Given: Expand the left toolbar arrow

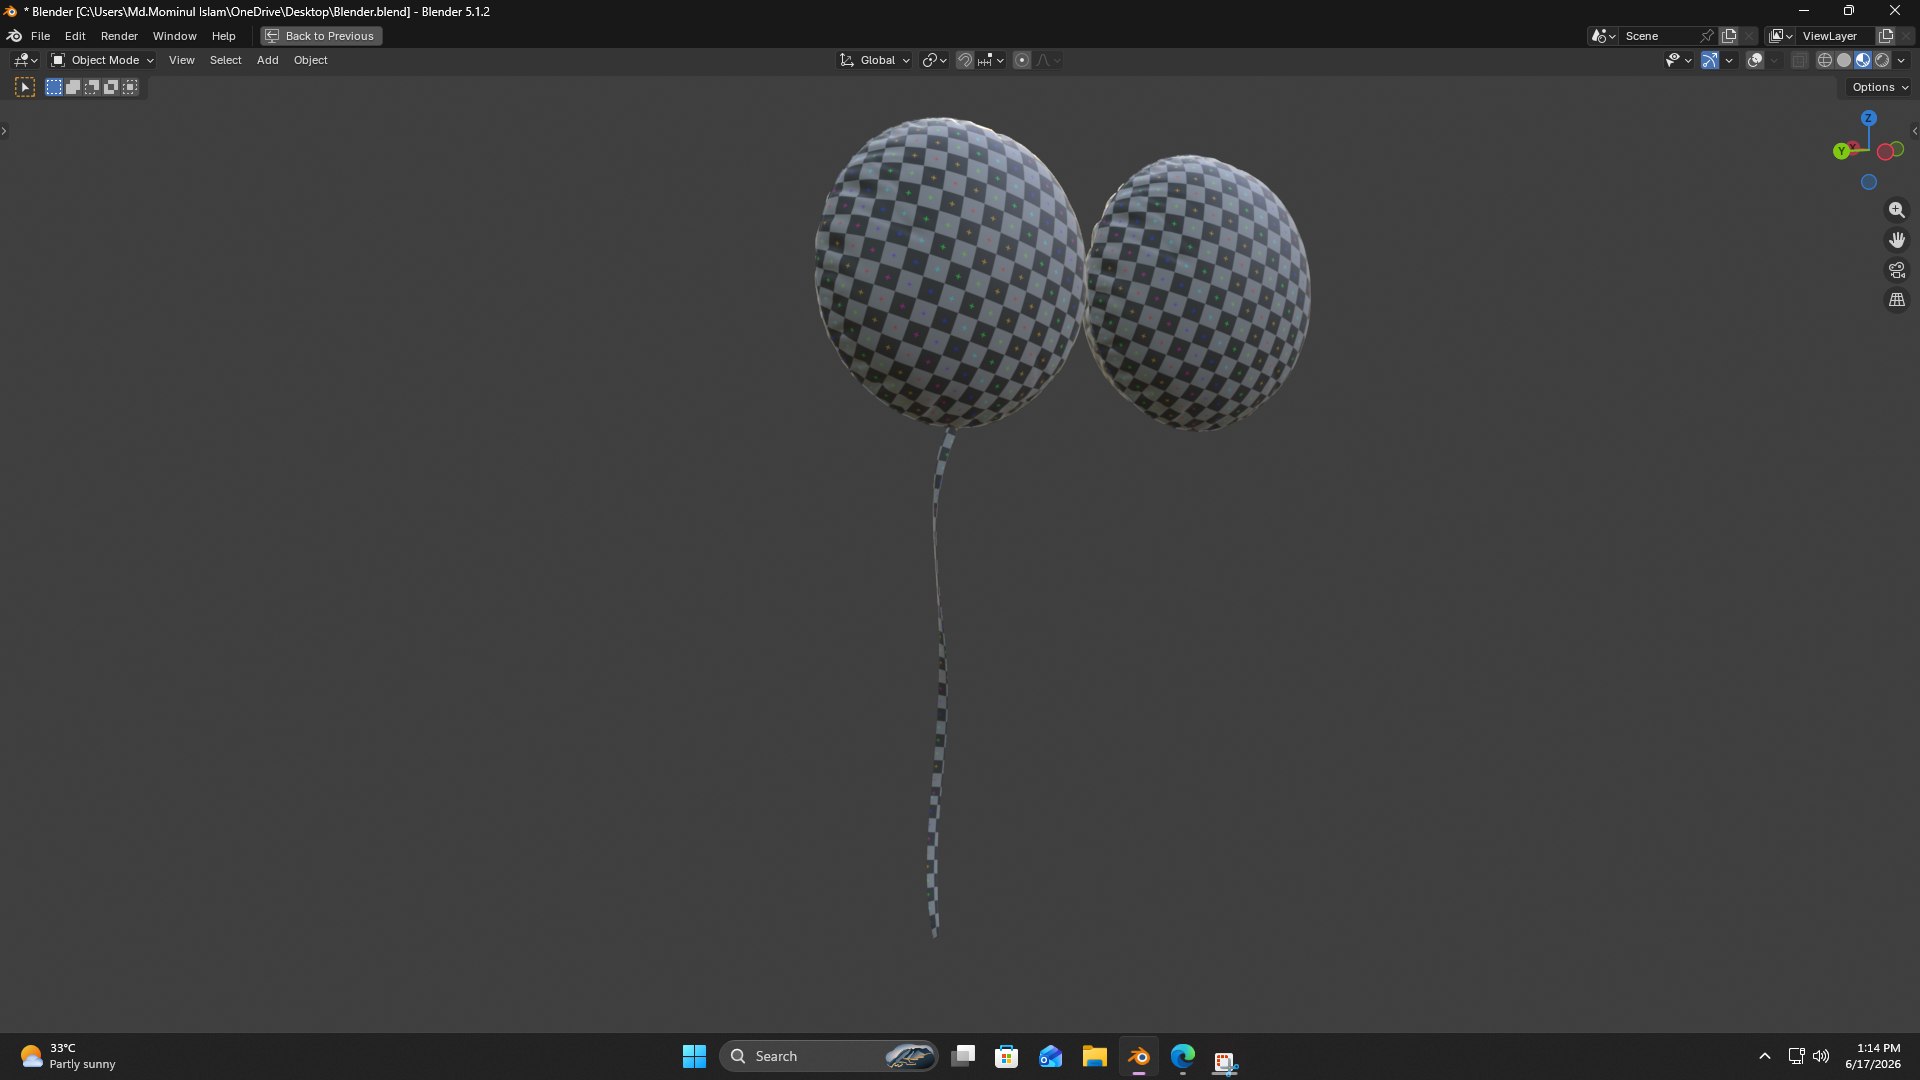Looking at the screenshot, I should pyautogui.click(x=4, y=131).
